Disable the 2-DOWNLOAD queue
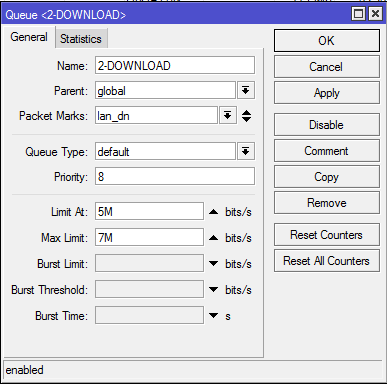The height and width of the screenshot is (384, 387). pos(327,125)
